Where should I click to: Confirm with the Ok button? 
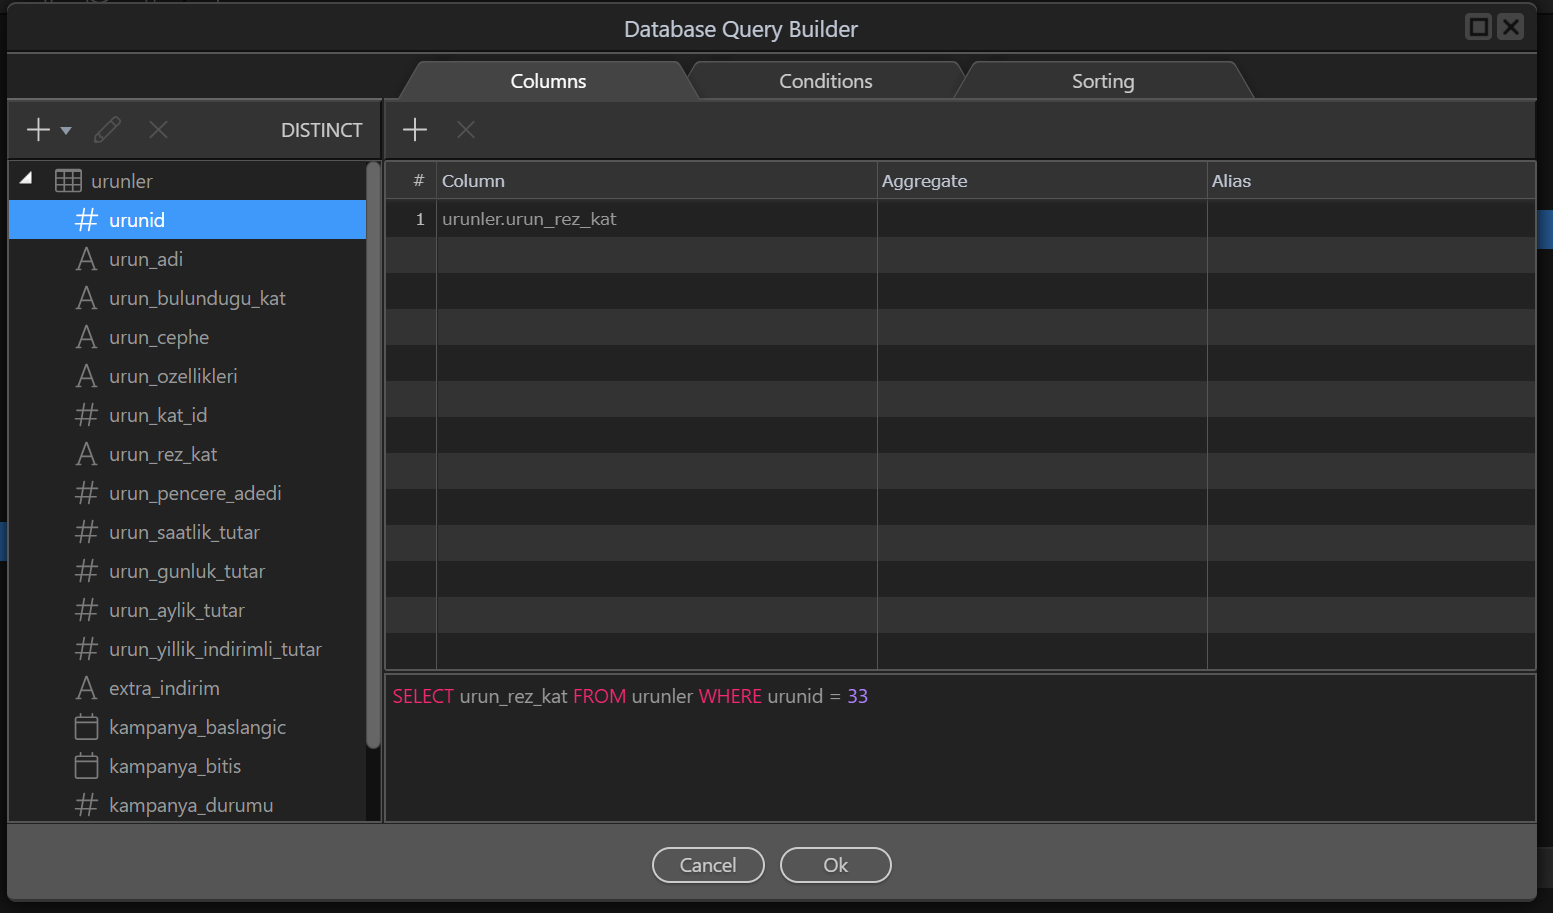835,865
